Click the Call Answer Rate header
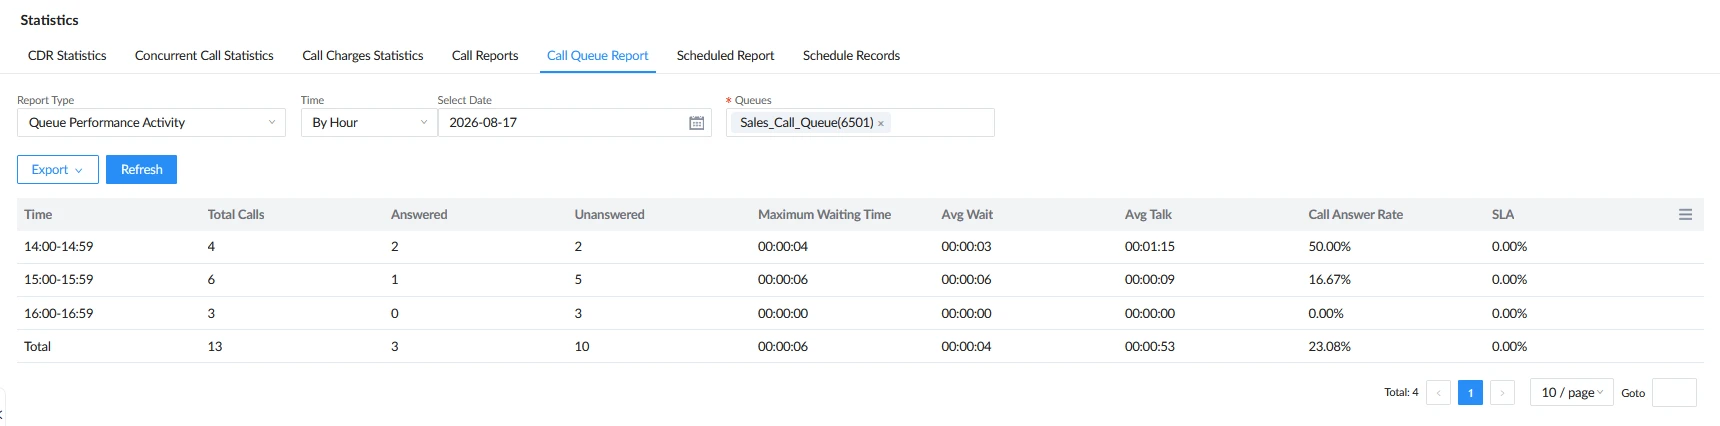The image size is (1720, 426). (x=1355, y=215)
